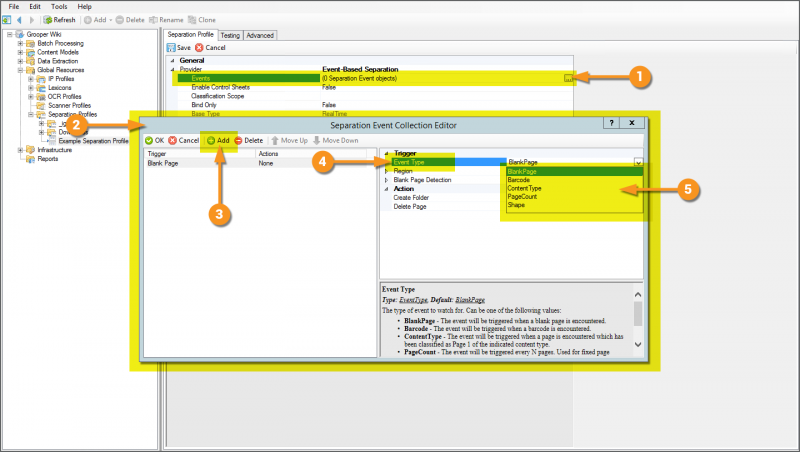Select Scanner Profiles in the tree

(x=69, y=105)
